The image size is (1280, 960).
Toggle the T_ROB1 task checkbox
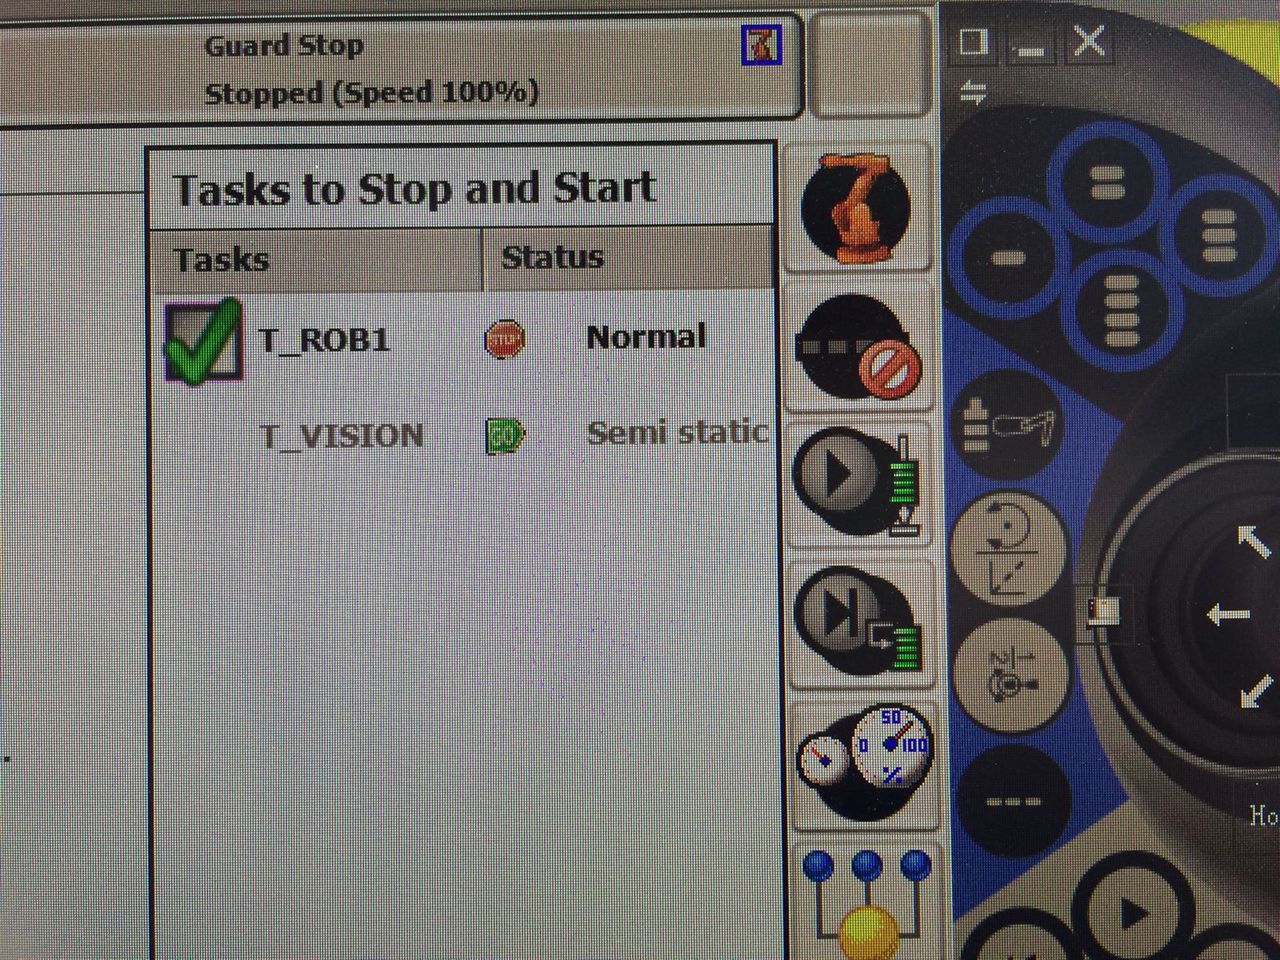pyautogui.click(x=204, y=341)
